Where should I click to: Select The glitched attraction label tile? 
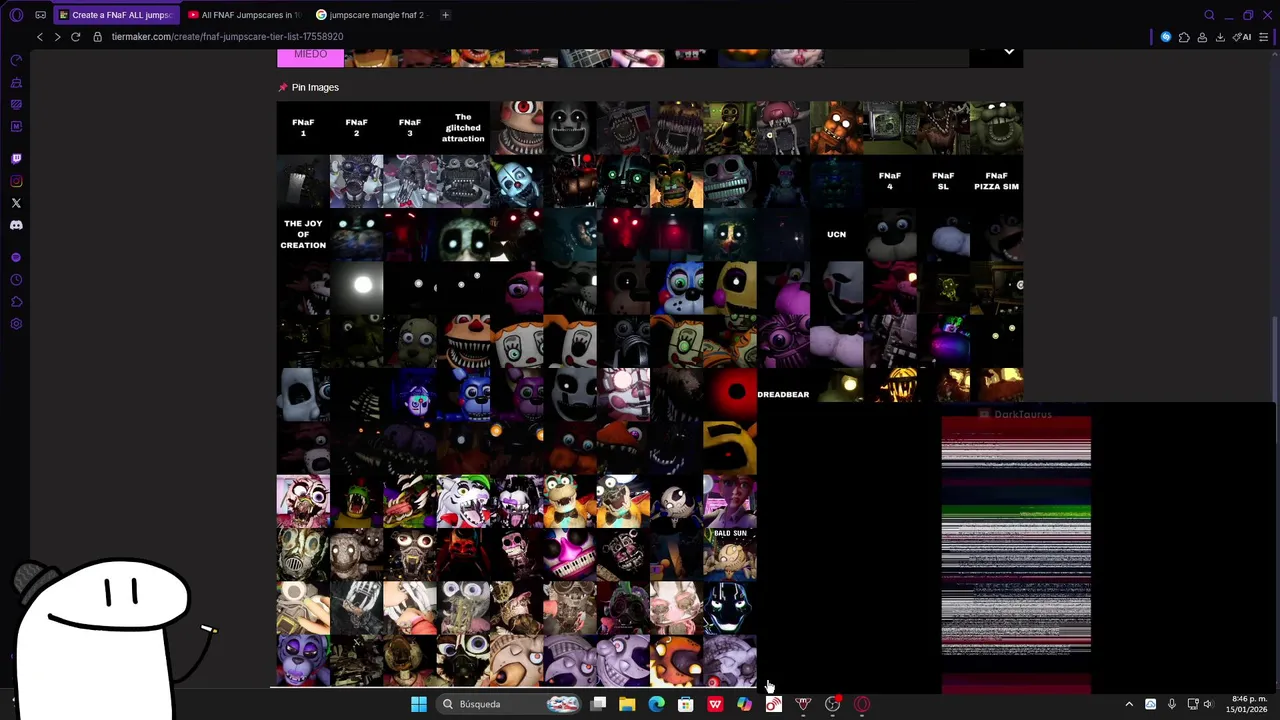coord(463,127)
